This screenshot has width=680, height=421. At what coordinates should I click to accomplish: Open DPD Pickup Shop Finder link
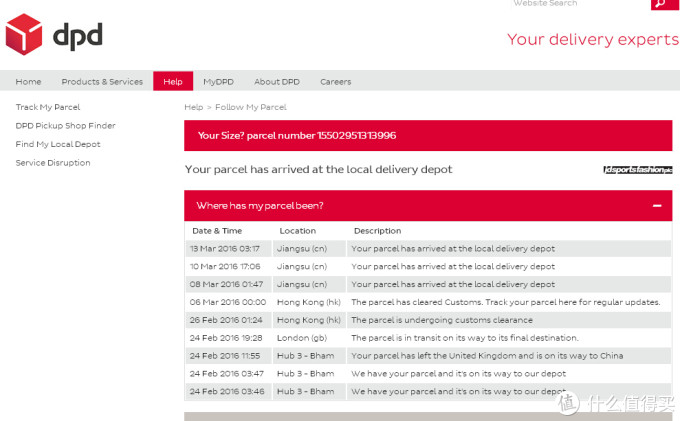[x=65, y=126]
